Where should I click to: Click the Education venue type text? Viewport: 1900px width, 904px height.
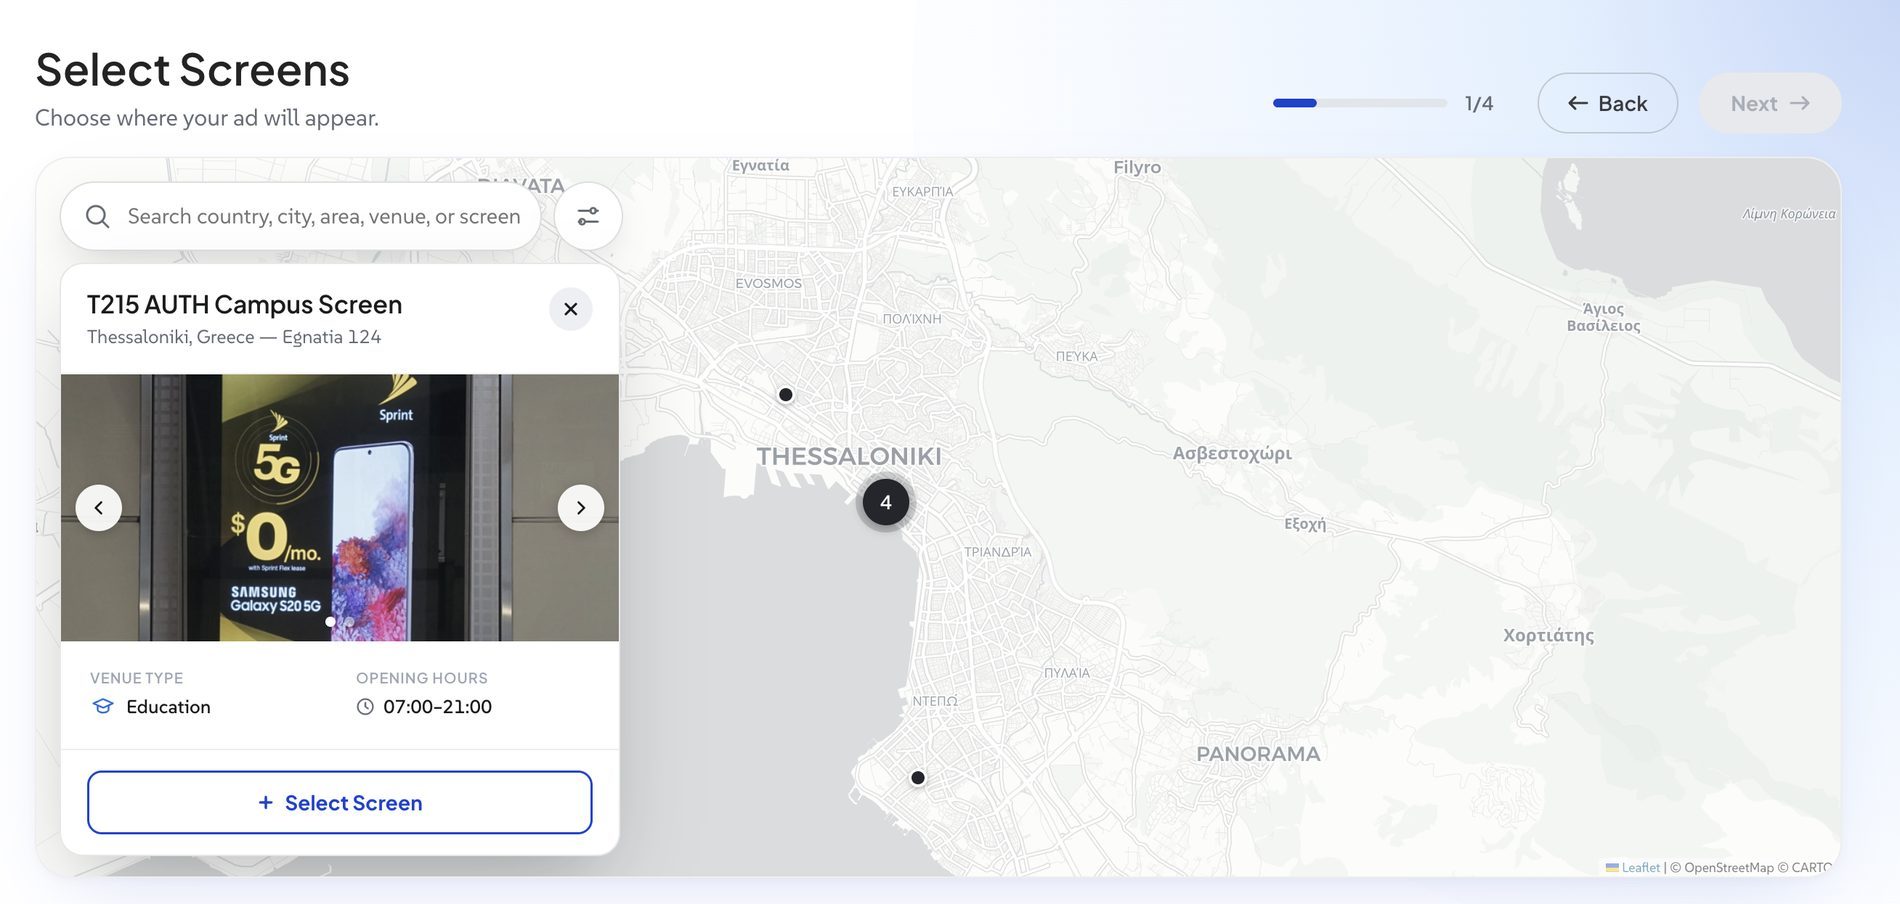tap(168, 707)
